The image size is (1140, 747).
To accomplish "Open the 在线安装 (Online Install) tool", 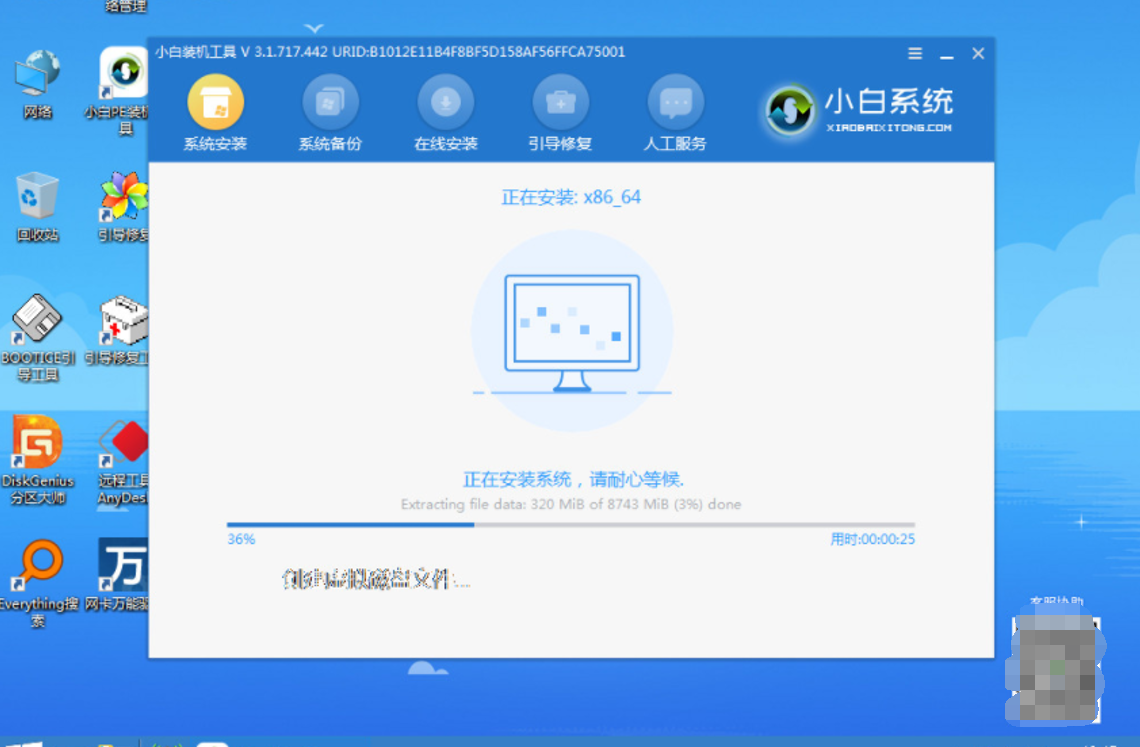I will [445, 112].
